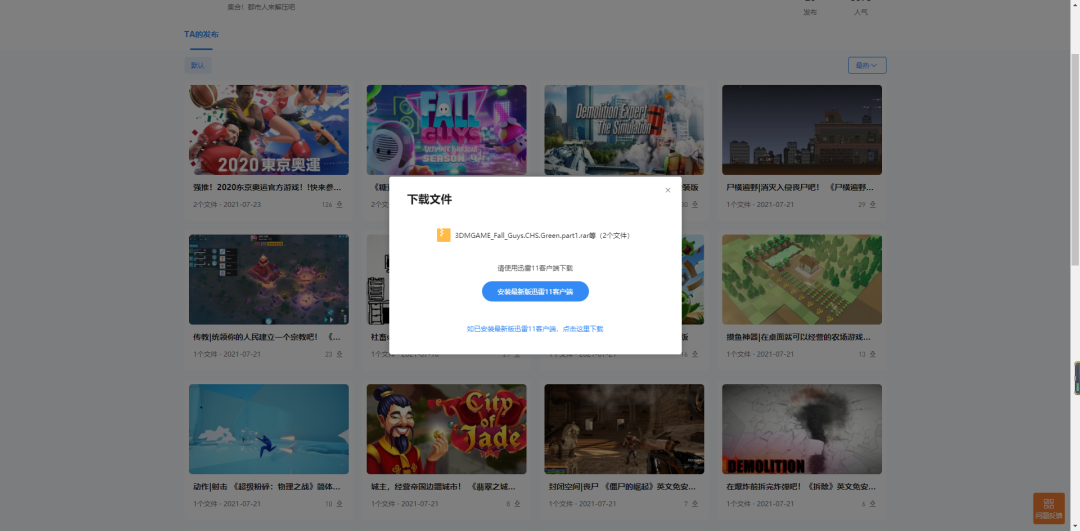Click download icon under 摸鱼神器 farm post

coord(872,354)
